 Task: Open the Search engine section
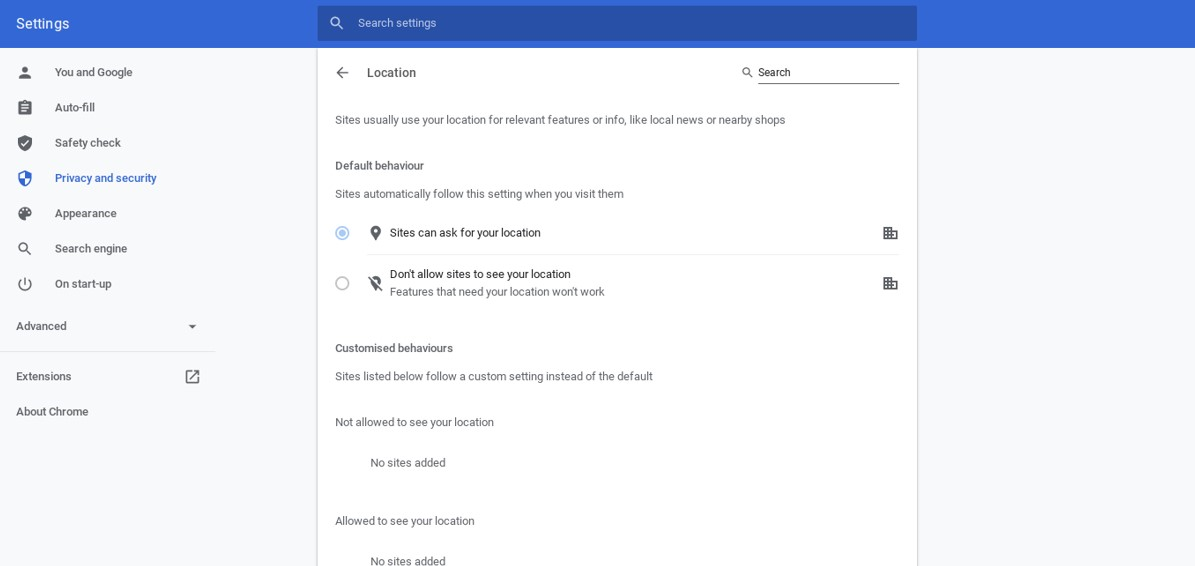click(x=91, y=248)
